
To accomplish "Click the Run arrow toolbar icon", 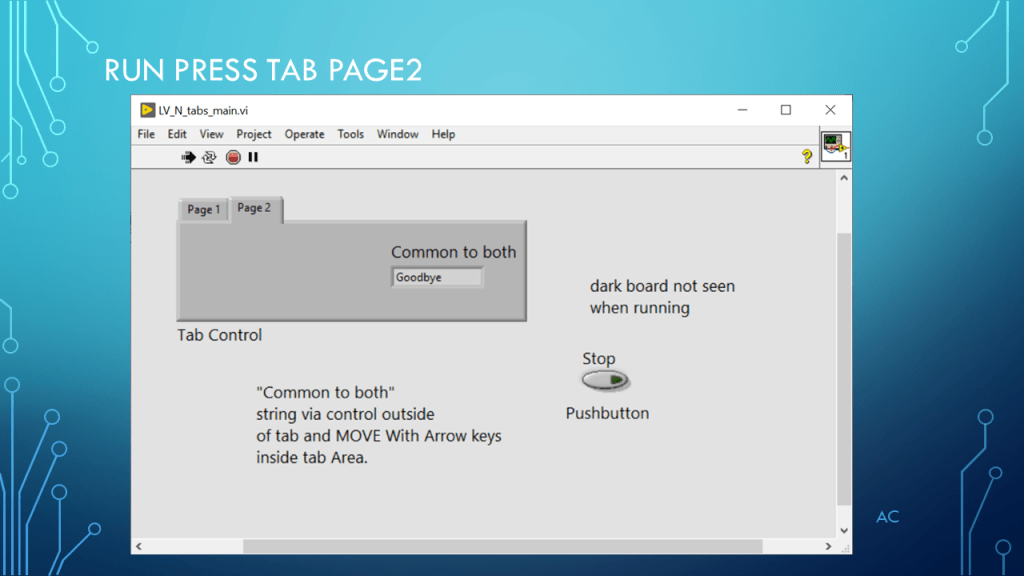I will [189, 157].
